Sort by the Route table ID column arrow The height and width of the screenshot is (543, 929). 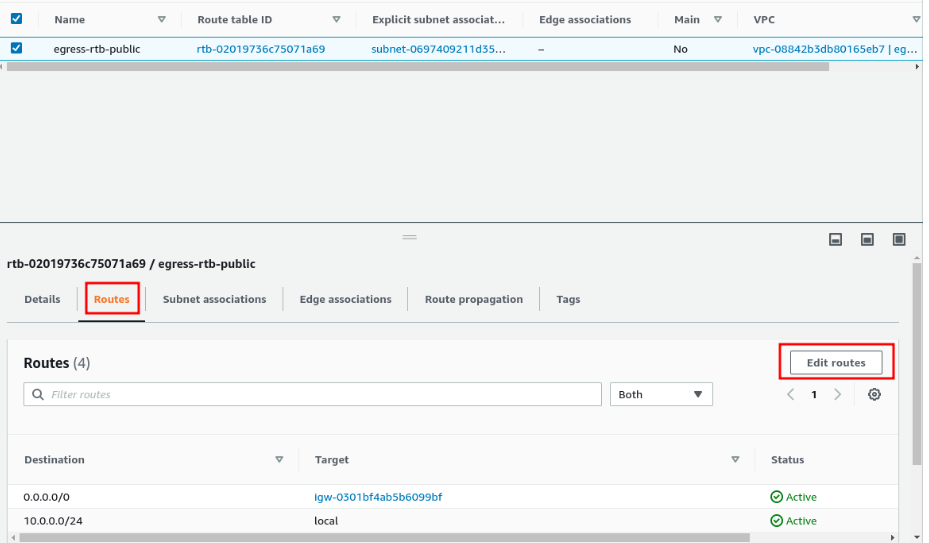337,20
